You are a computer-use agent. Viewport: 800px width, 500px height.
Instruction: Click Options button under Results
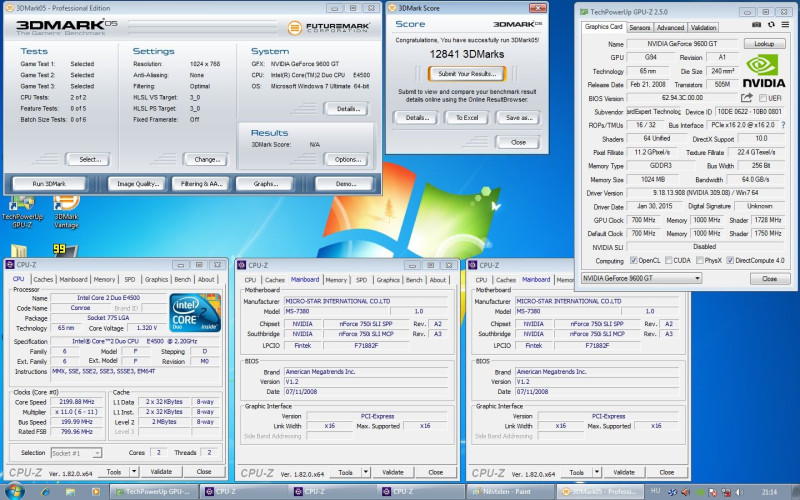point(347,160)
